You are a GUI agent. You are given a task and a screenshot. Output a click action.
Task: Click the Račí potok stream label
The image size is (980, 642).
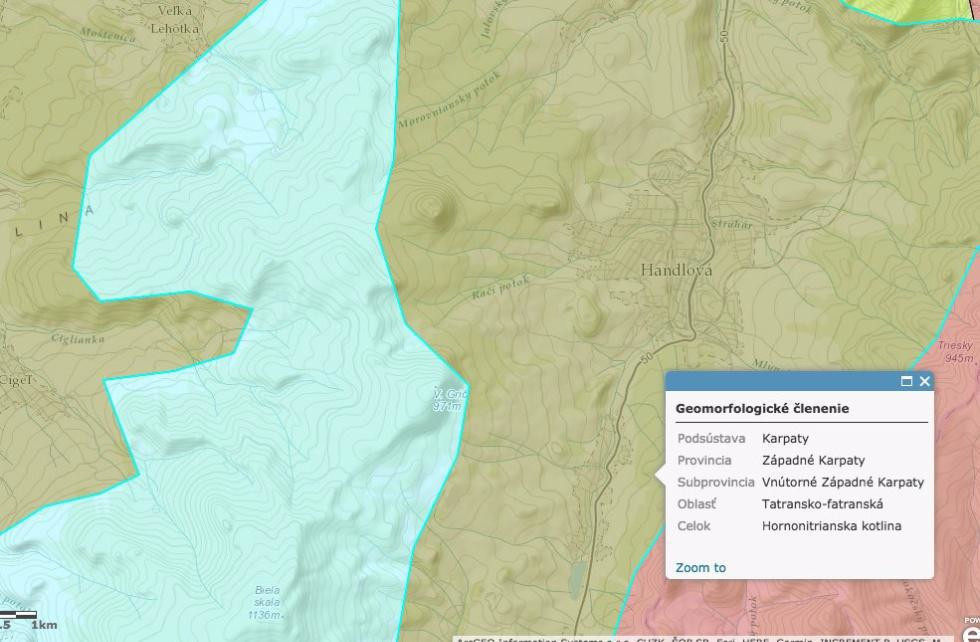tap(499, 289)
